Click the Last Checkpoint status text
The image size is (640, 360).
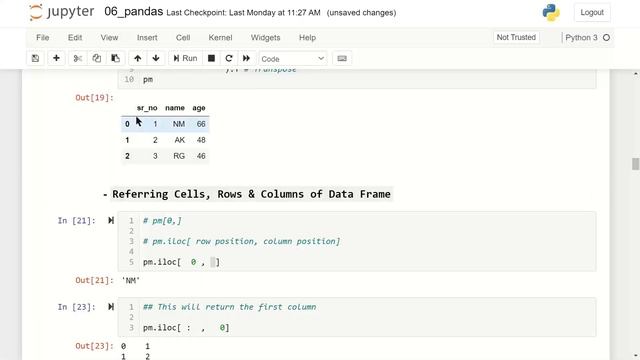pyautogui.click(x=243, y=13)
